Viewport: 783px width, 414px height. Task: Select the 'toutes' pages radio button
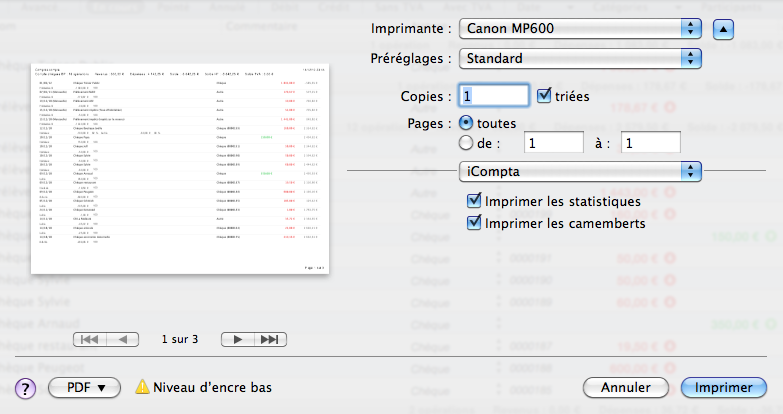pyautogui.click(x=466, y=122)
